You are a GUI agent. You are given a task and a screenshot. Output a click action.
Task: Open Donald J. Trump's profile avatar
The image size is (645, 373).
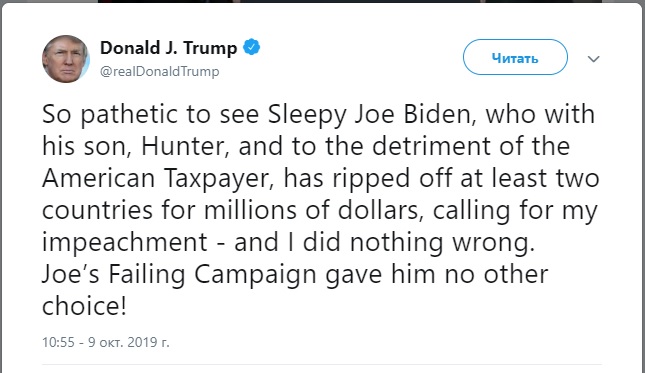pos(66,59)
